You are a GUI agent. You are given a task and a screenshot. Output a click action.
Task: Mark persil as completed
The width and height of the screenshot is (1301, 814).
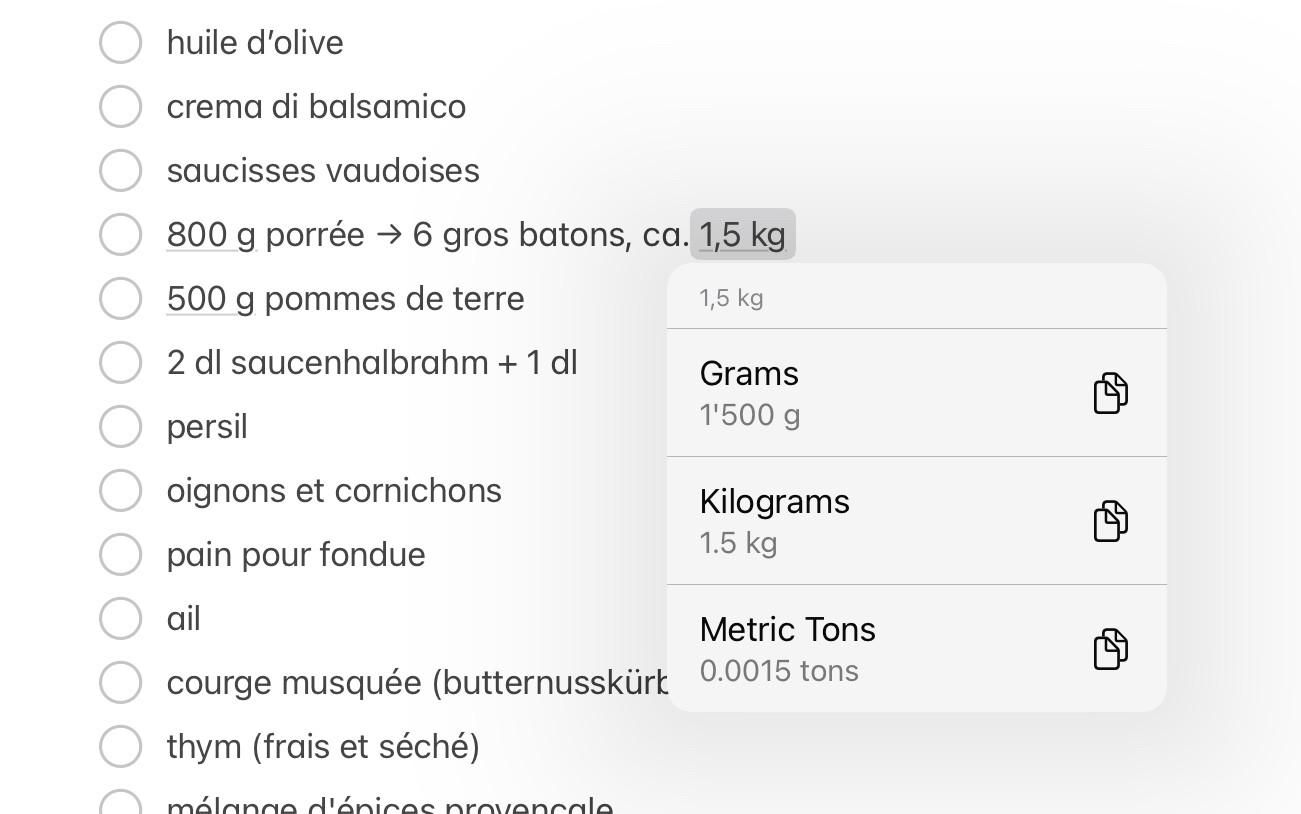[120, 427]
